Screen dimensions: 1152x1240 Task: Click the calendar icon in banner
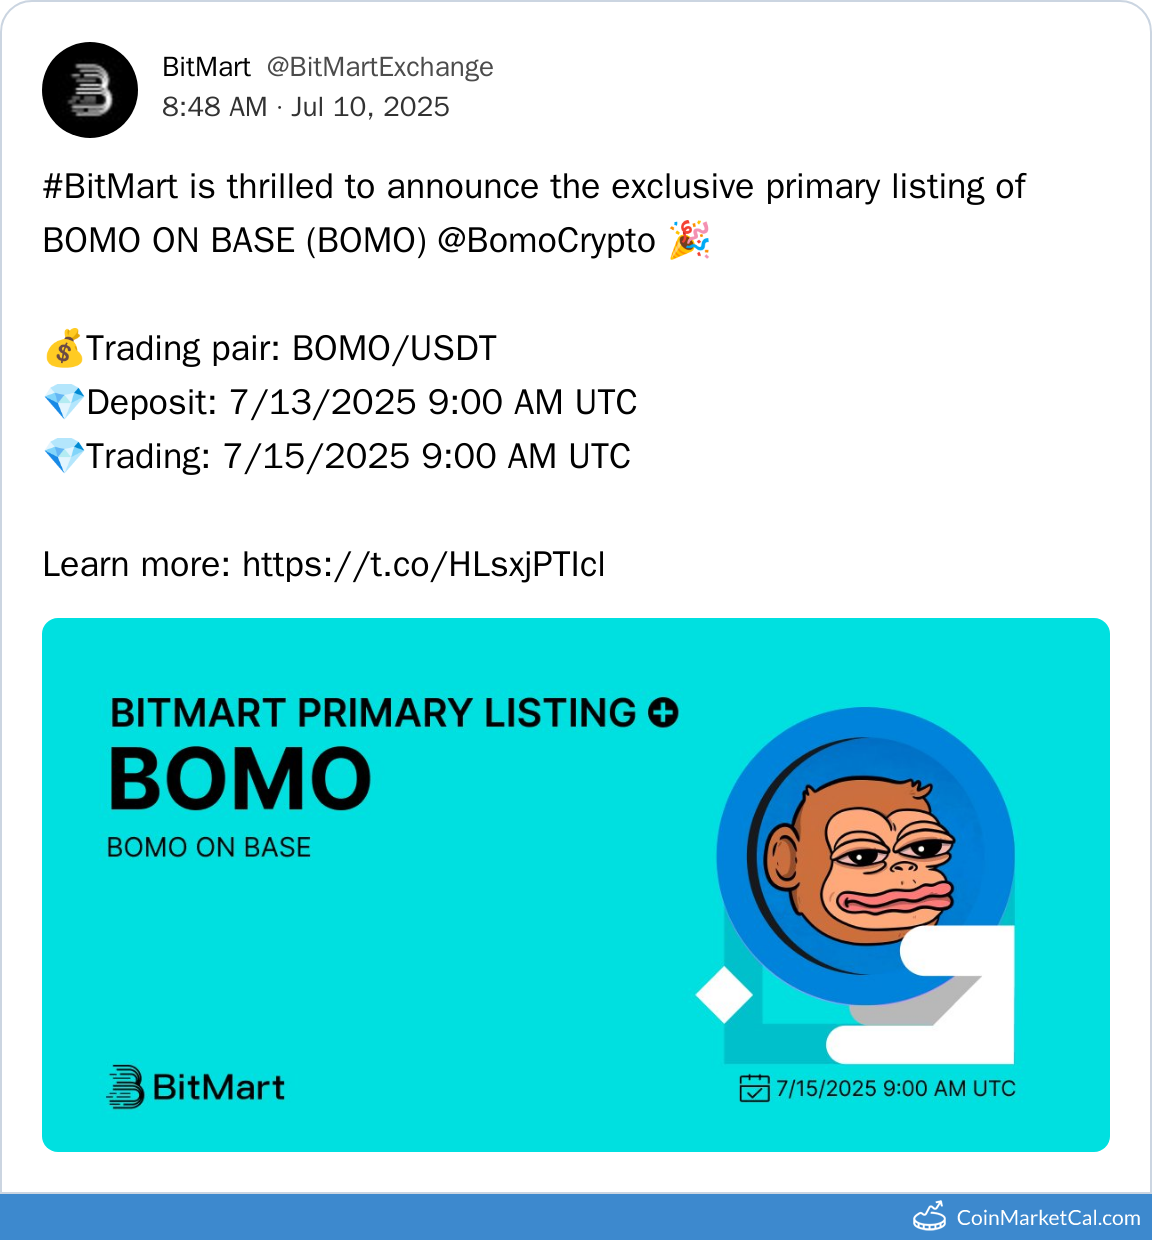click(x=754, y=1088)
